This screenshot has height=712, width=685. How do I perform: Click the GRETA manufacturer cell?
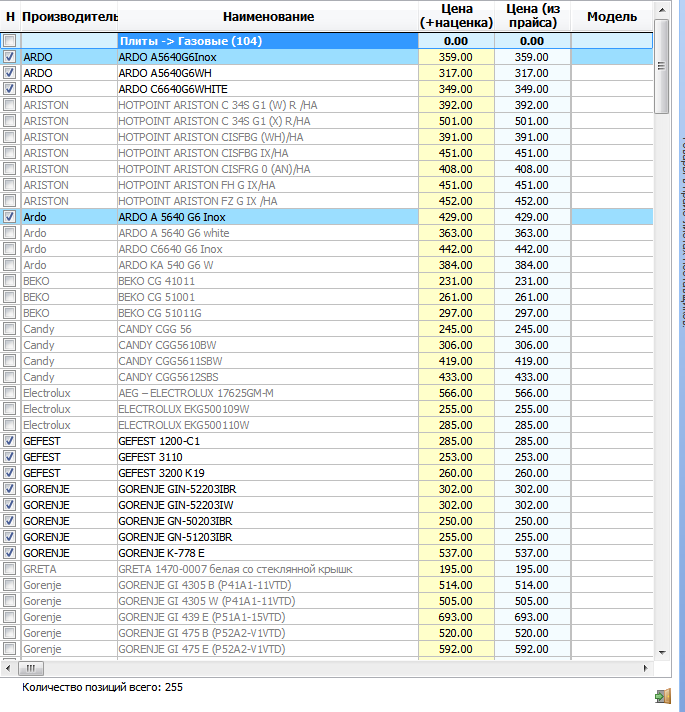[x=69, y=569]
